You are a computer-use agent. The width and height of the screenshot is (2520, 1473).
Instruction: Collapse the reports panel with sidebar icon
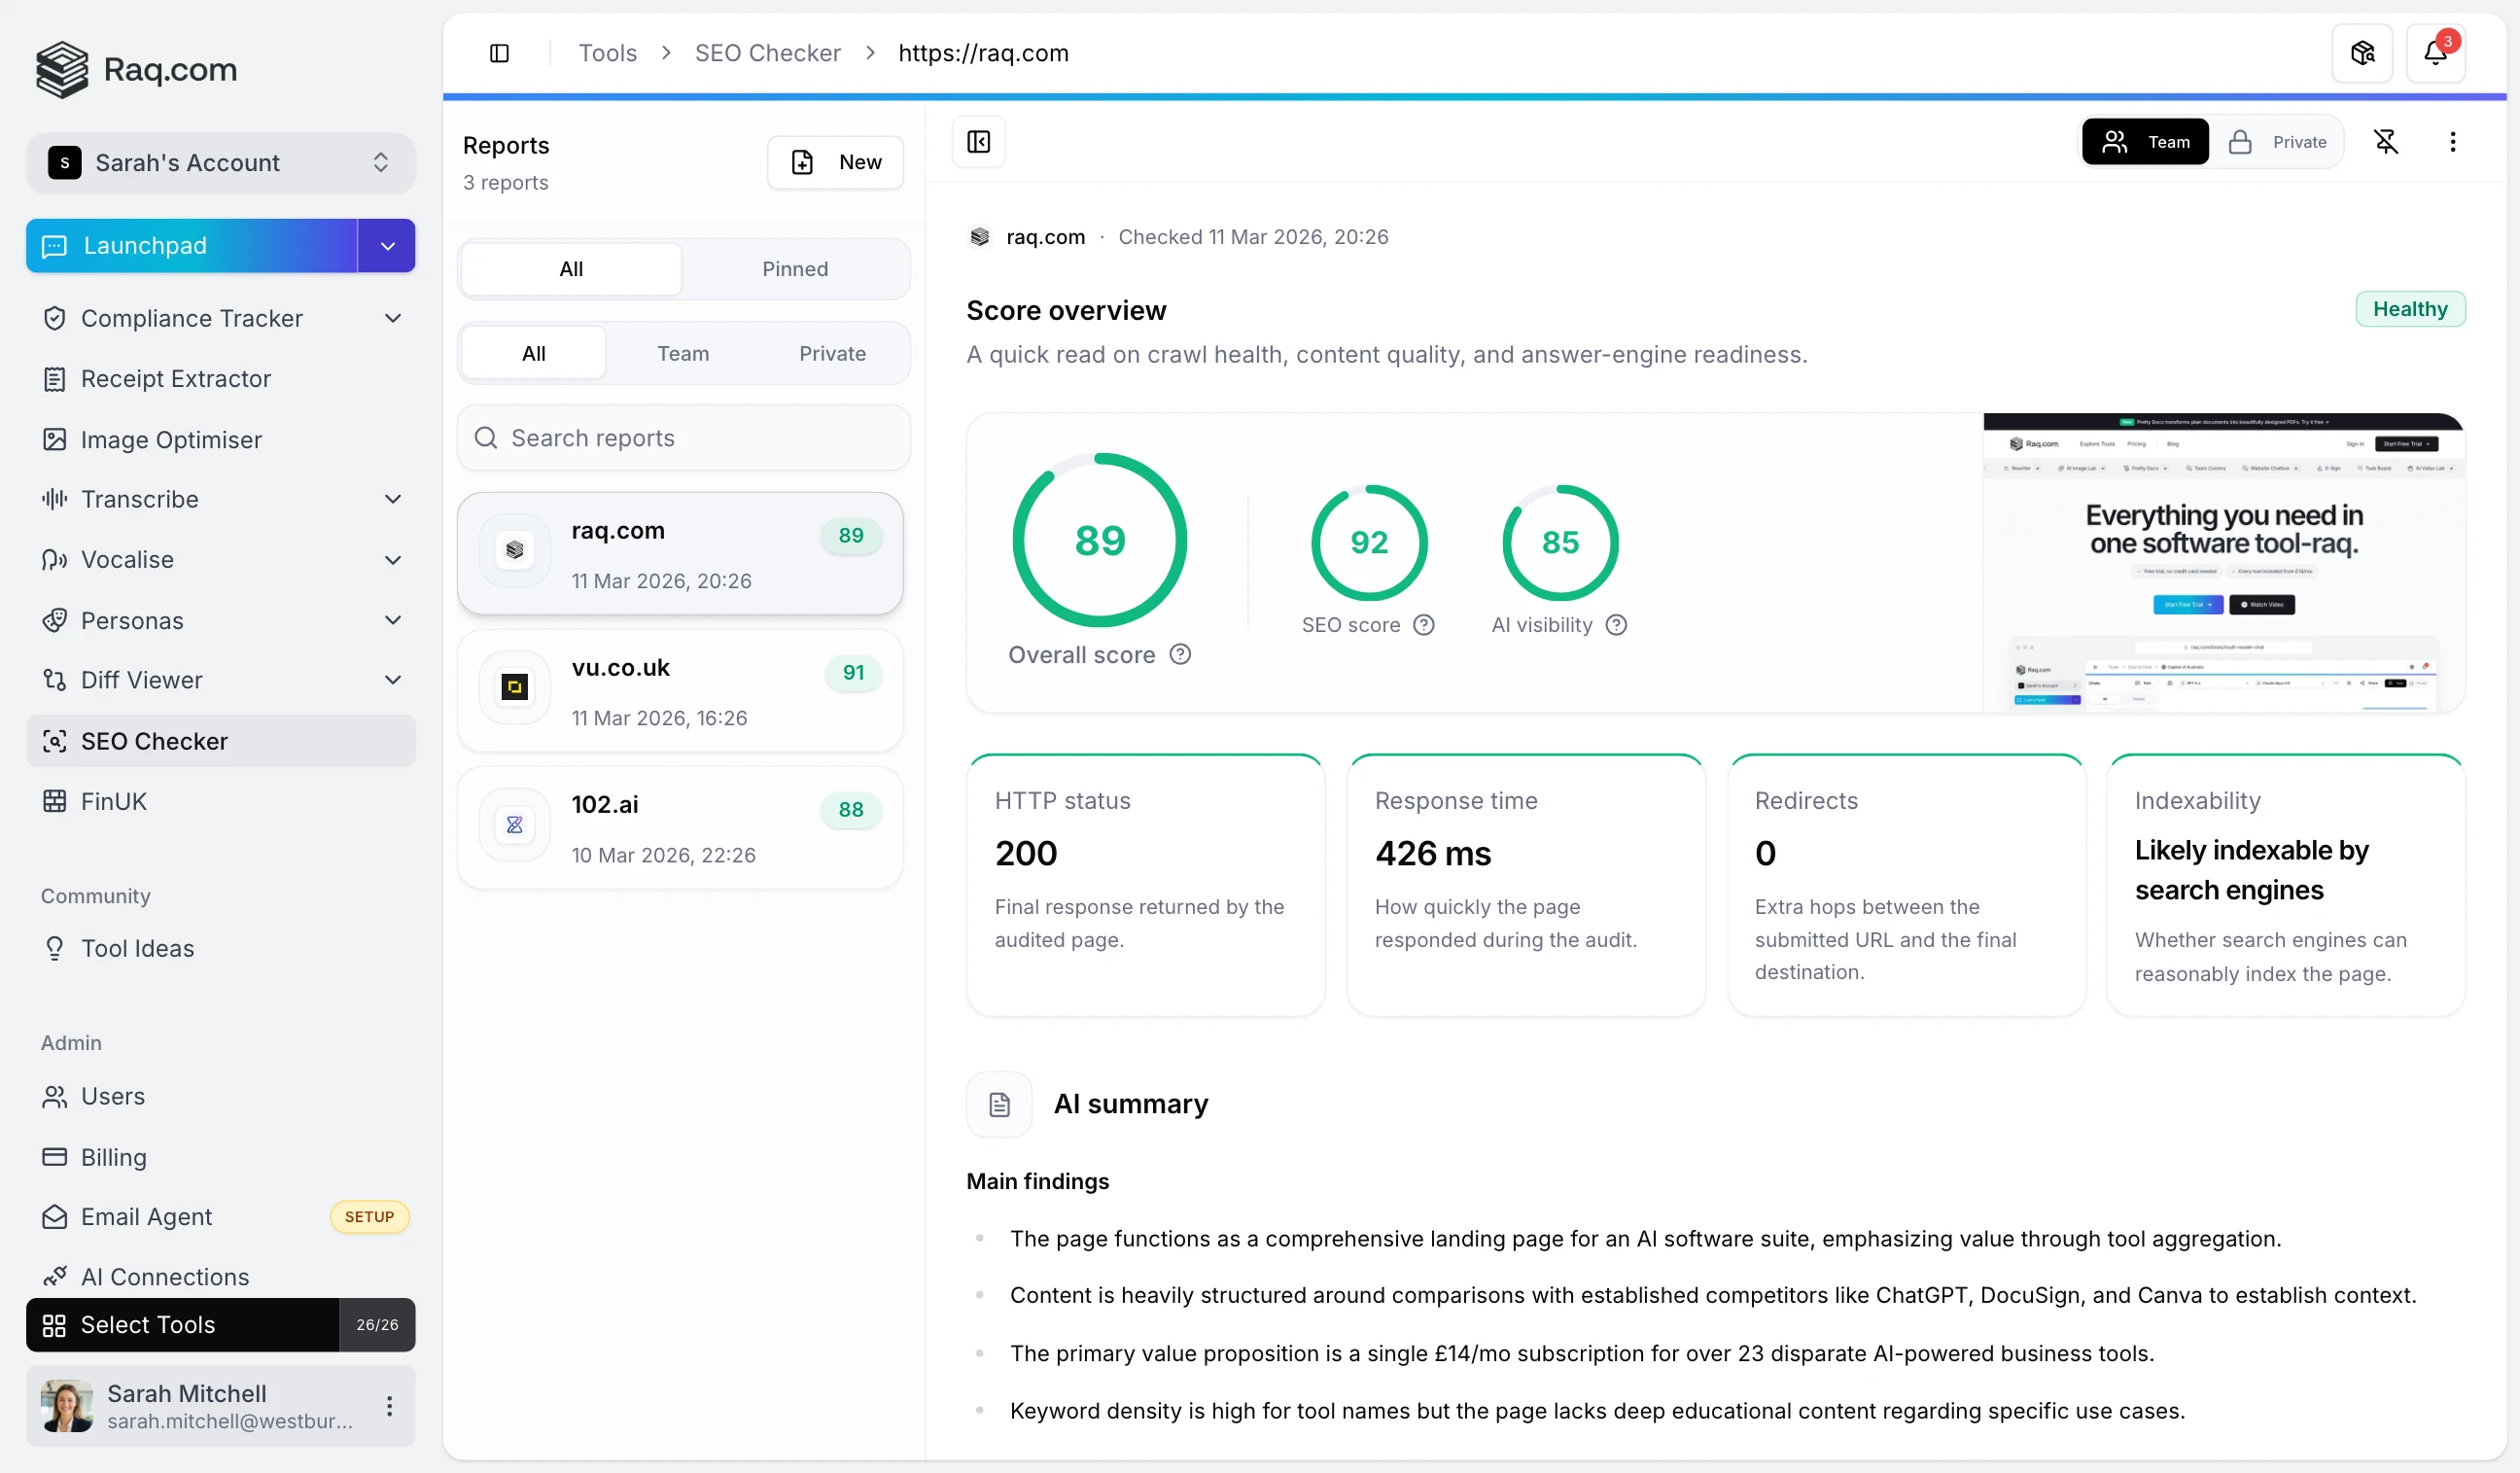978,142
